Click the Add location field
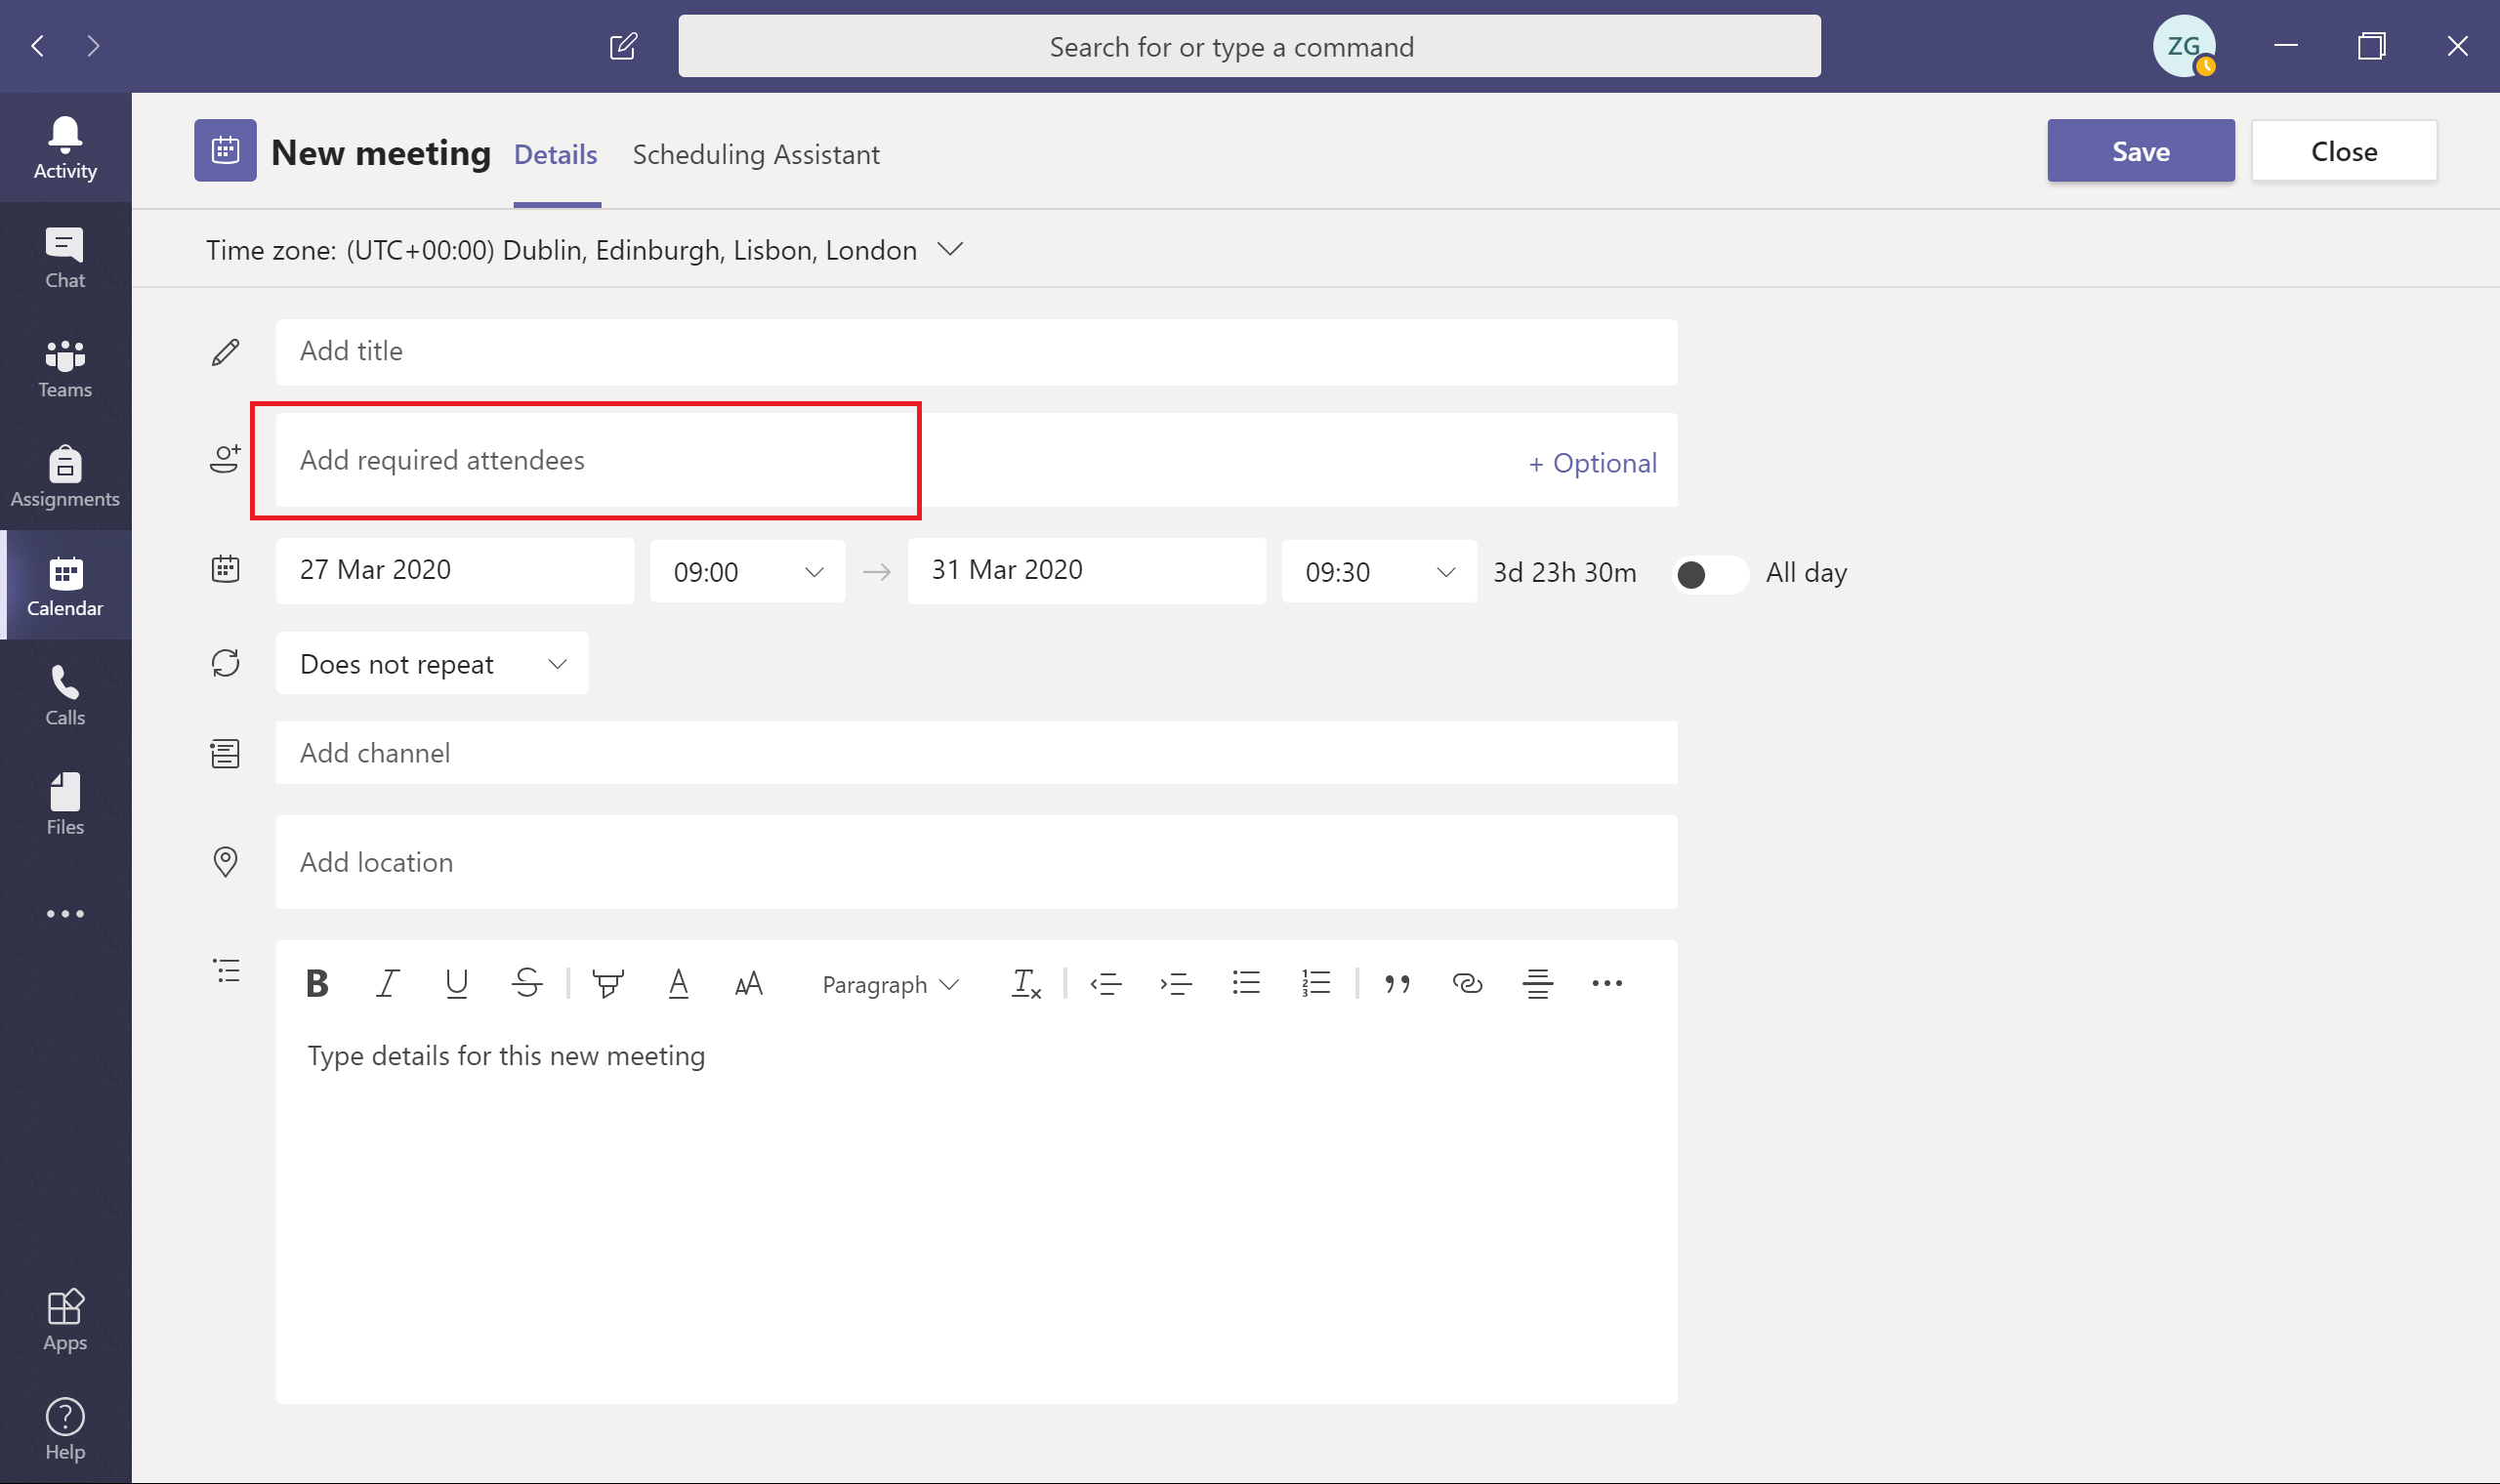This screenshot has height=1484, width=2500. tap(976, 862)
